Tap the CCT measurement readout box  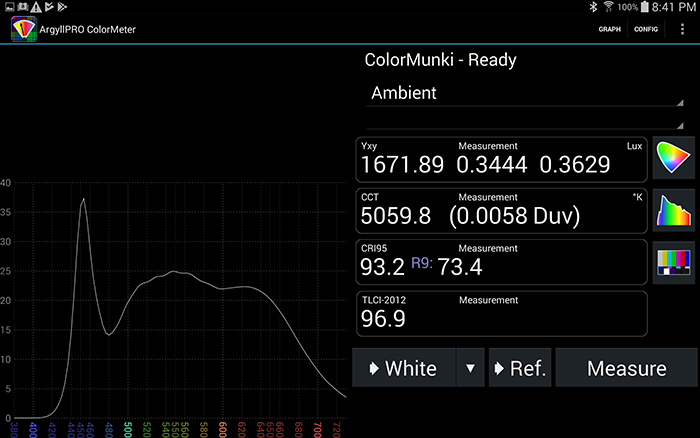(x=502, y=211)
